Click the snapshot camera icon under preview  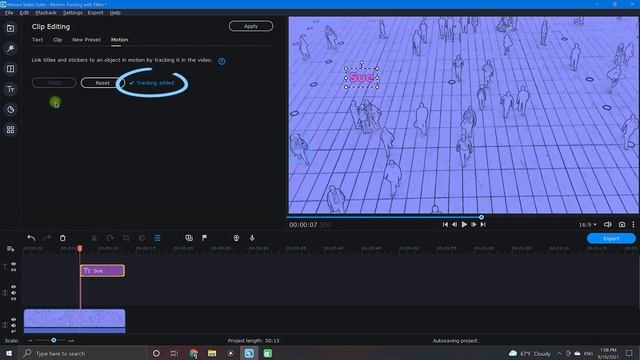click(x=622, y=224)
